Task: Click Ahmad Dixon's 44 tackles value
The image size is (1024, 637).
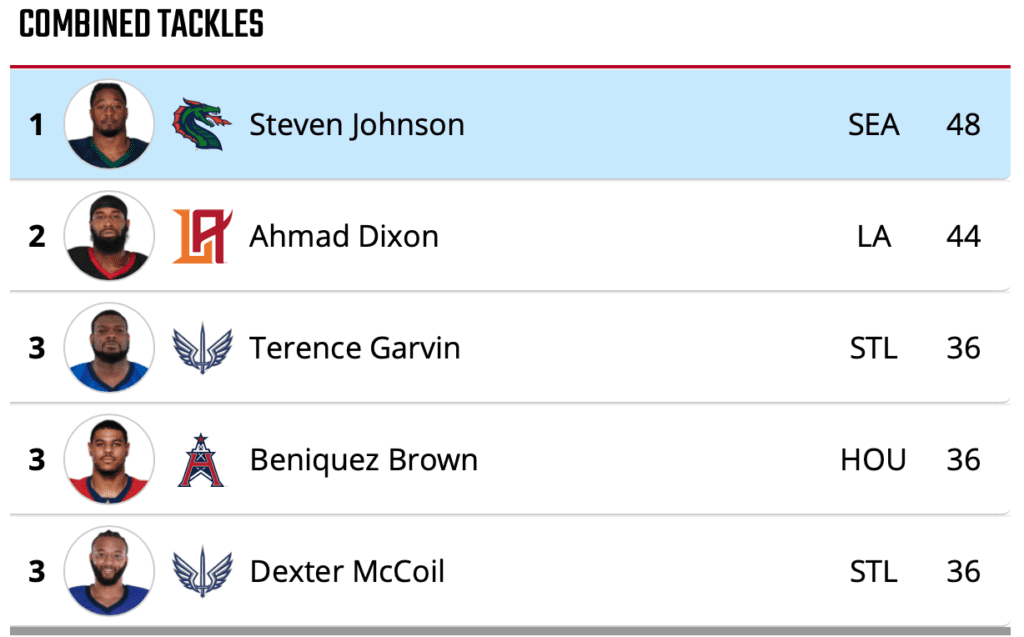Action: tap(963, 237)
